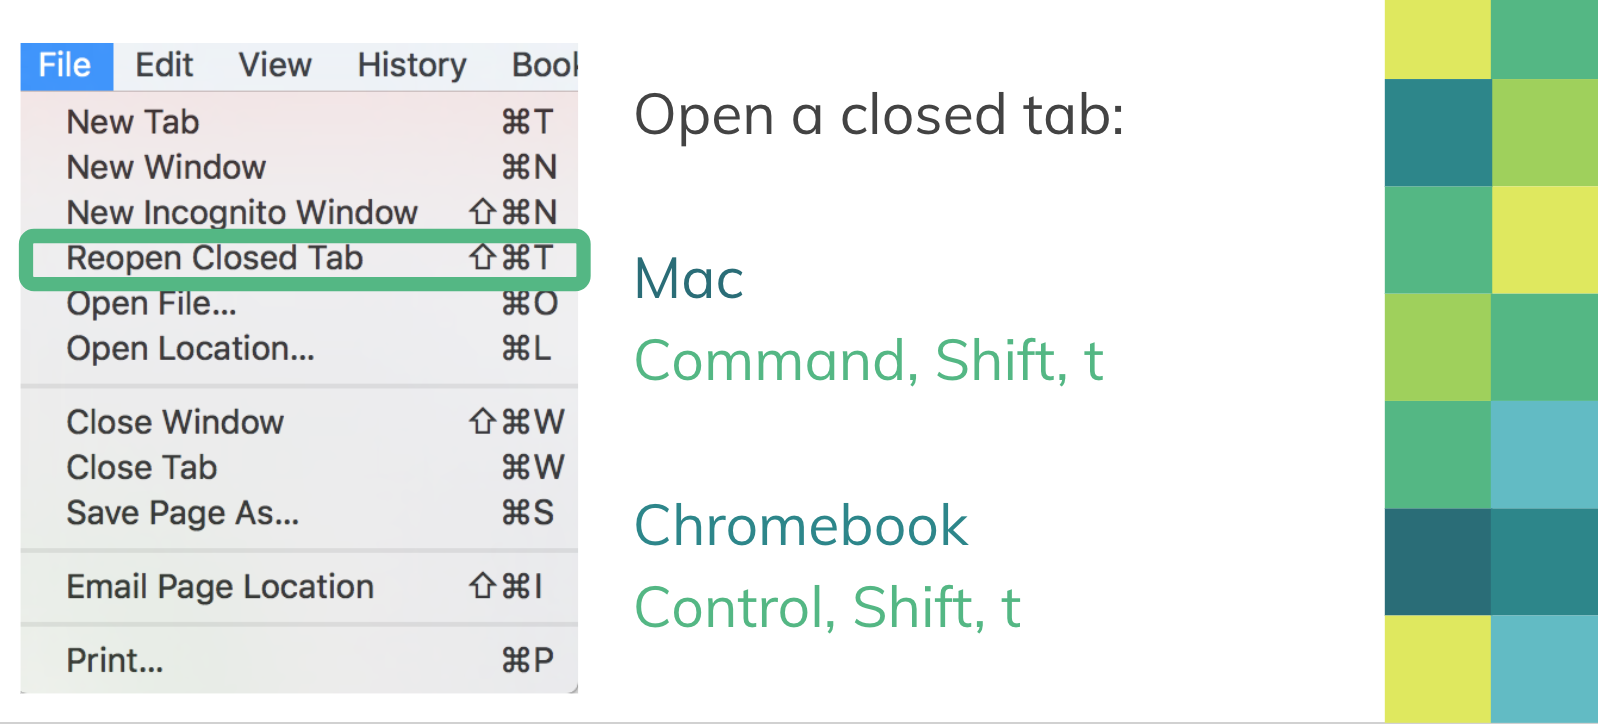Open the partially visible Bookmarks menu
1598x724 pixels.
point(544,66)
